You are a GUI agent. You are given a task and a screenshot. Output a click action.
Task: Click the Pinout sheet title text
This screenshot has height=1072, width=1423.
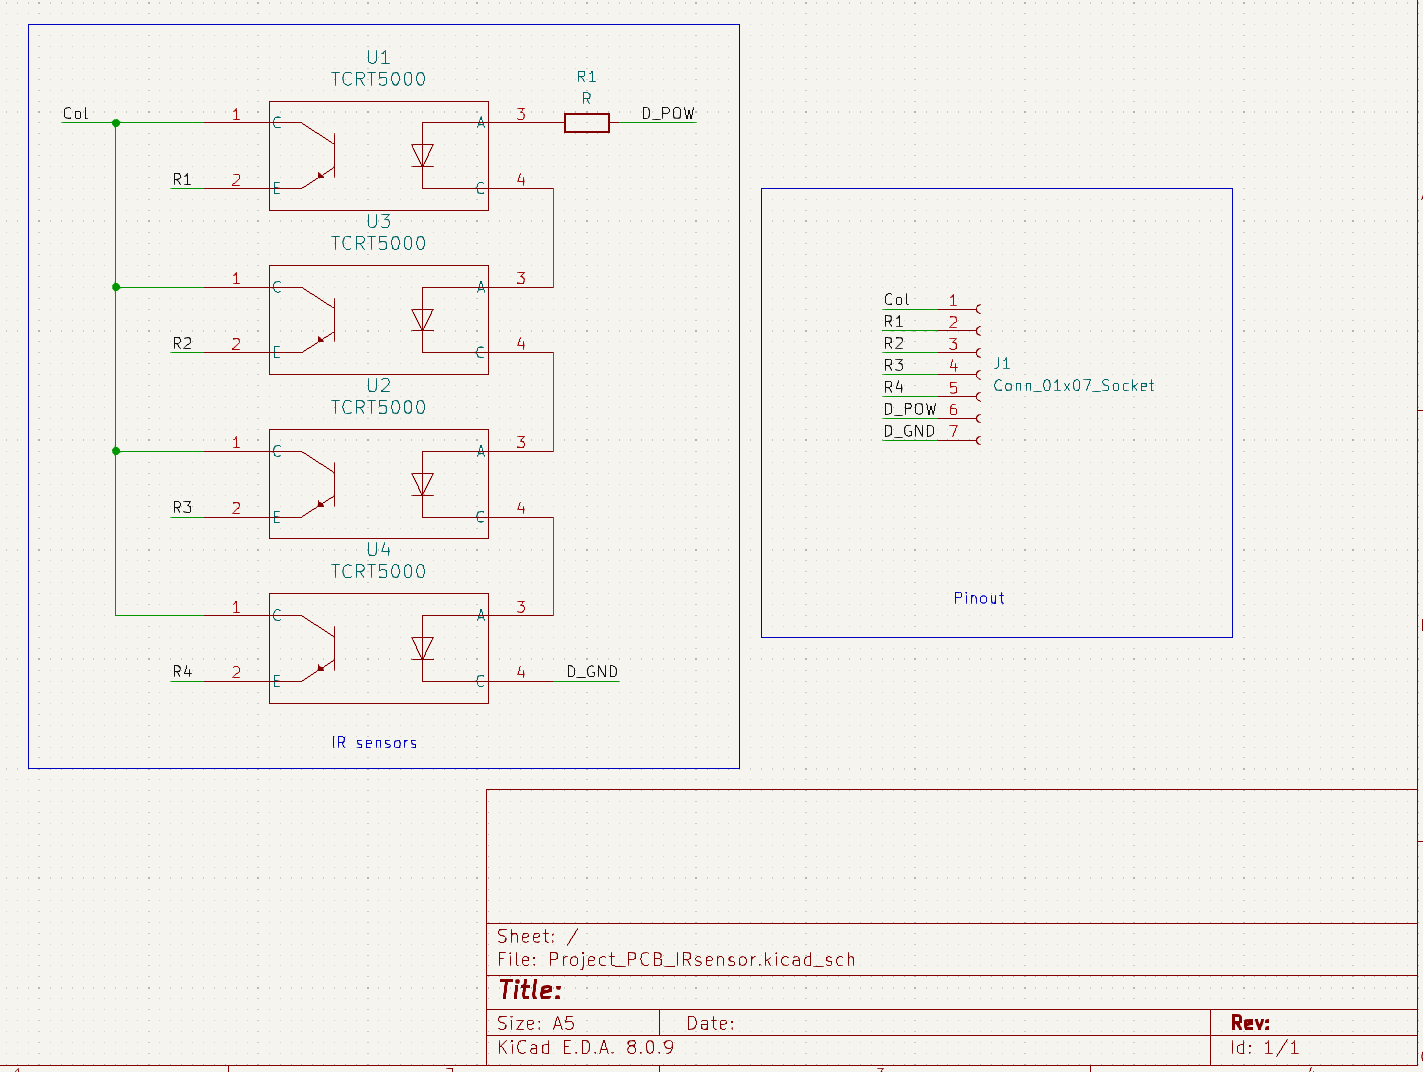click(979, 598)
